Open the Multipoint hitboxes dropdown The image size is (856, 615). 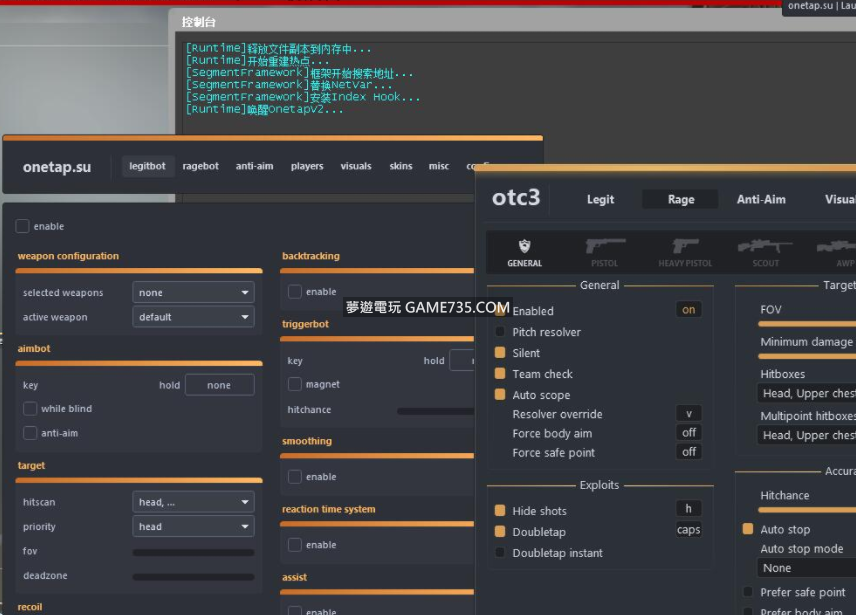806,435
